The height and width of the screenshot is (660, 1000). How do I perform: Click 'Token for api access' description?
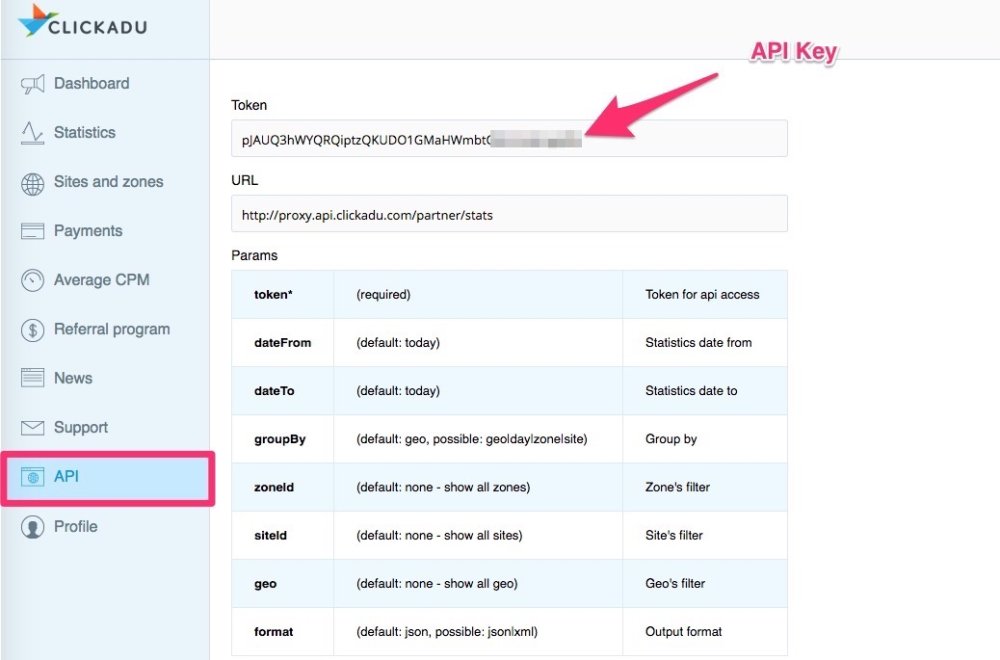point(702,295)
